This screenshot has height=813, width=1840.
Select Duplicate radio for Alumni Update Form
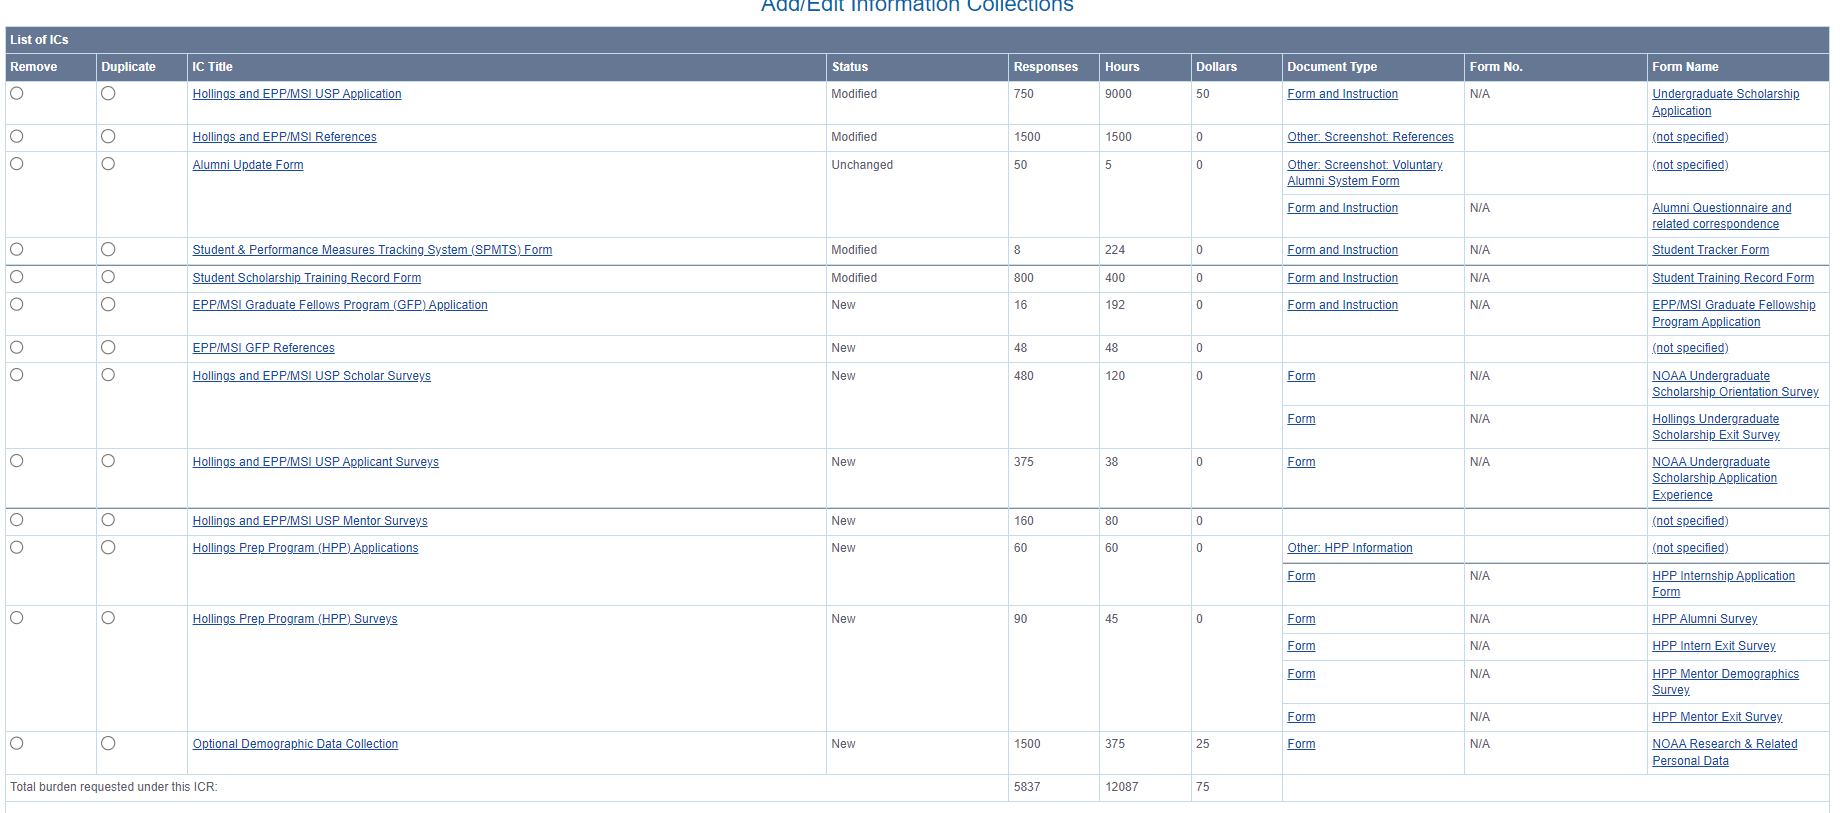coord(108,164)
